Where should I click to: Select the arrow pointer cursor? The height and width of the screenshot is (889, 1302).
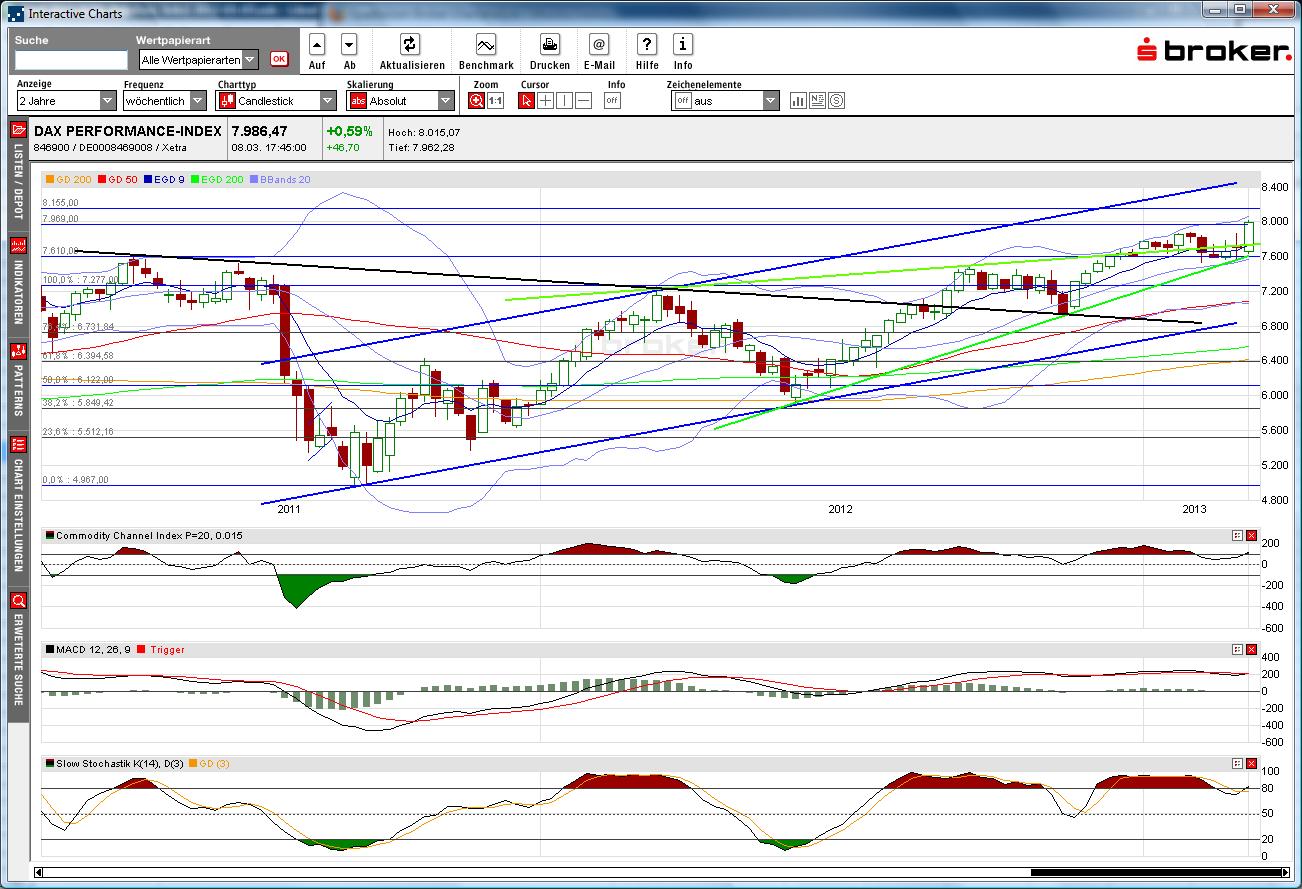(x=527, y=100)
